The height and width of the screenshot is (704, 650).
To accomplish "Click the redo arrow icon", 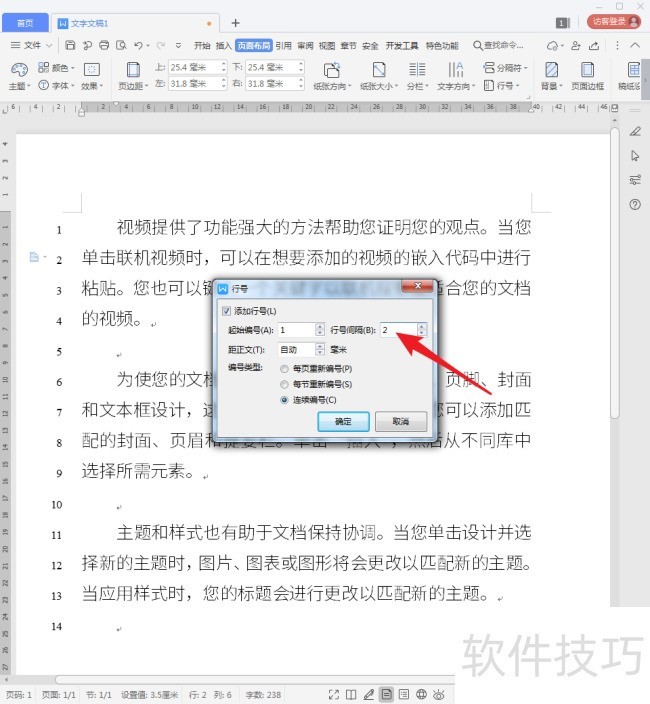I will click(x=161, y=45).
